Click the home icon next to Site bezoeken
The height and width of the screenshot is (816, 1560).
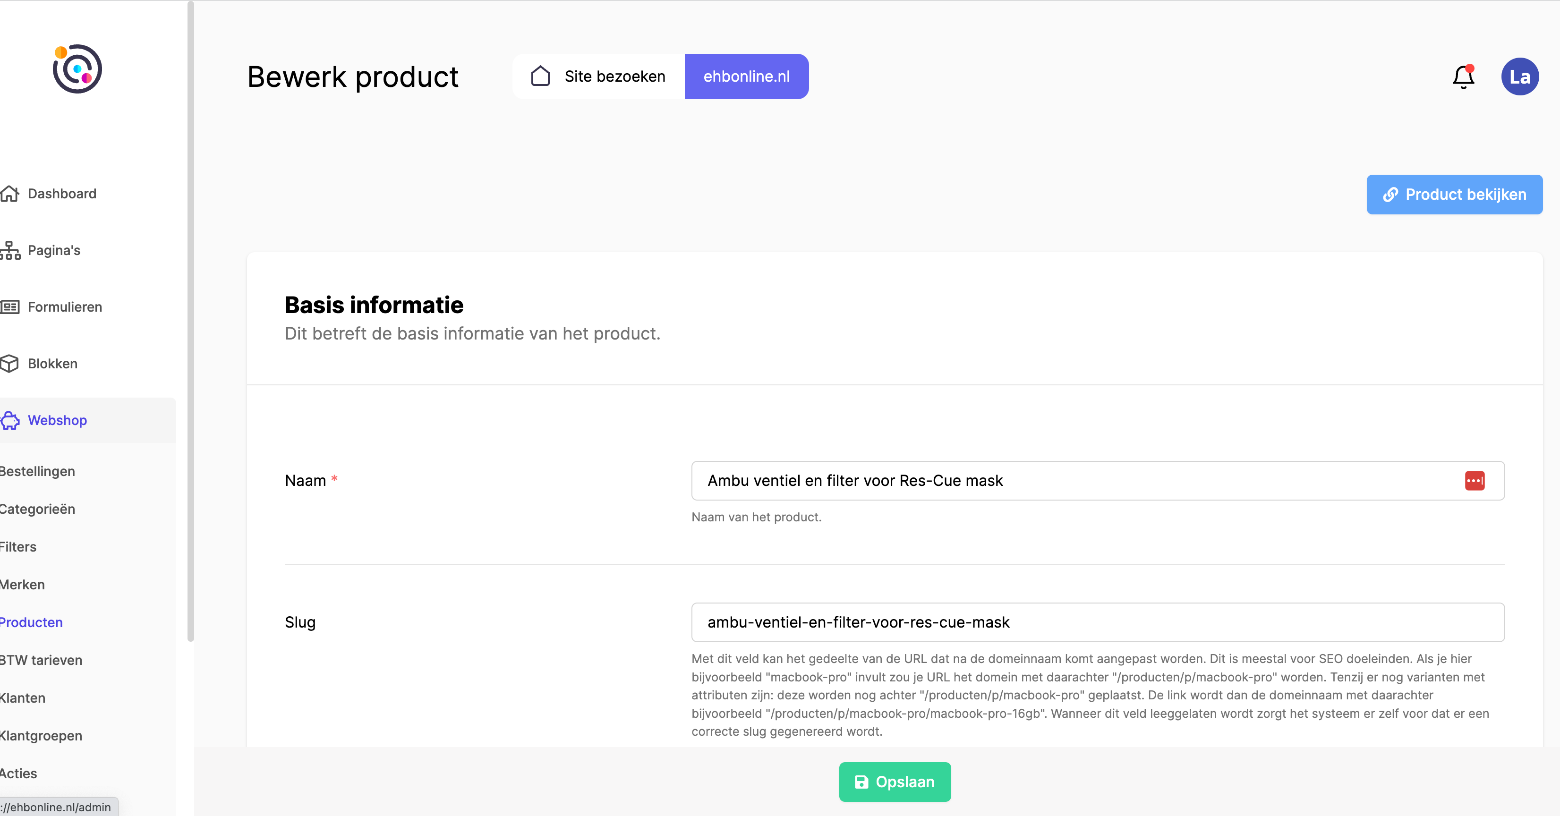point(541,77)
